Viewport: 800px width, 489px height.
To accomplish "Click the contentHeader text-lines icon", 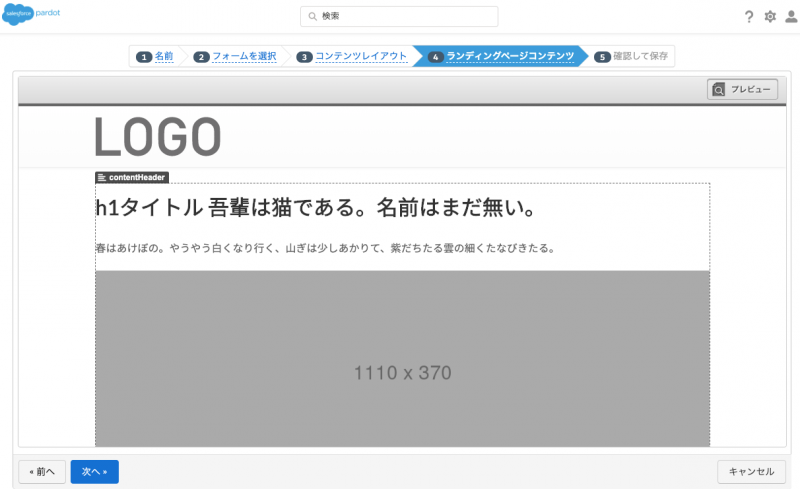I will pyautogui.click(x=102, y=177).
